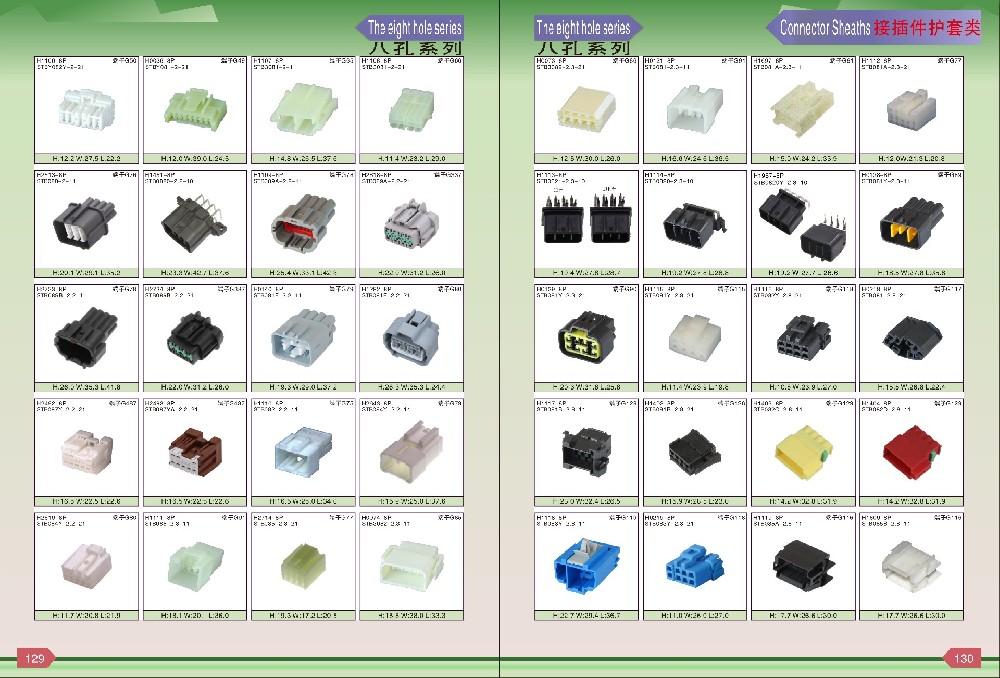Select the solid red connector image
Image resolution: width=1000 pixels, height=678 pixels.
click(911, 451)
